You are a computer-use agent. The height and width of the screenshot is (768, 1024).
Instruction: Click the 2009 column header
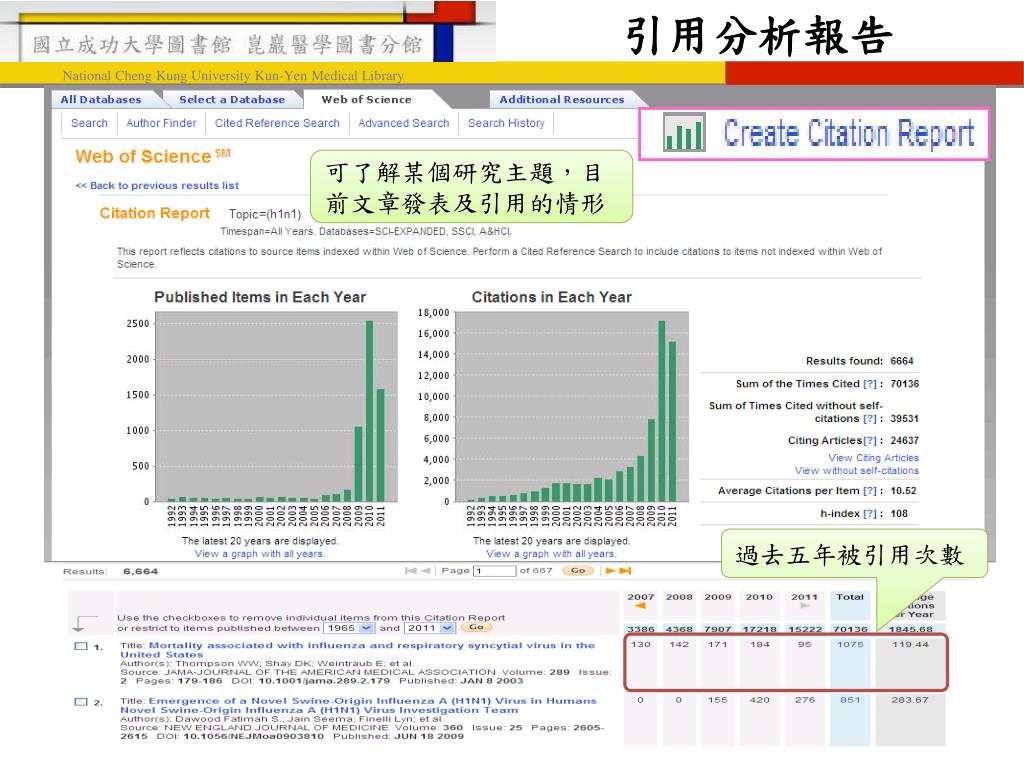pyautogui.click(x=718, y=597)
